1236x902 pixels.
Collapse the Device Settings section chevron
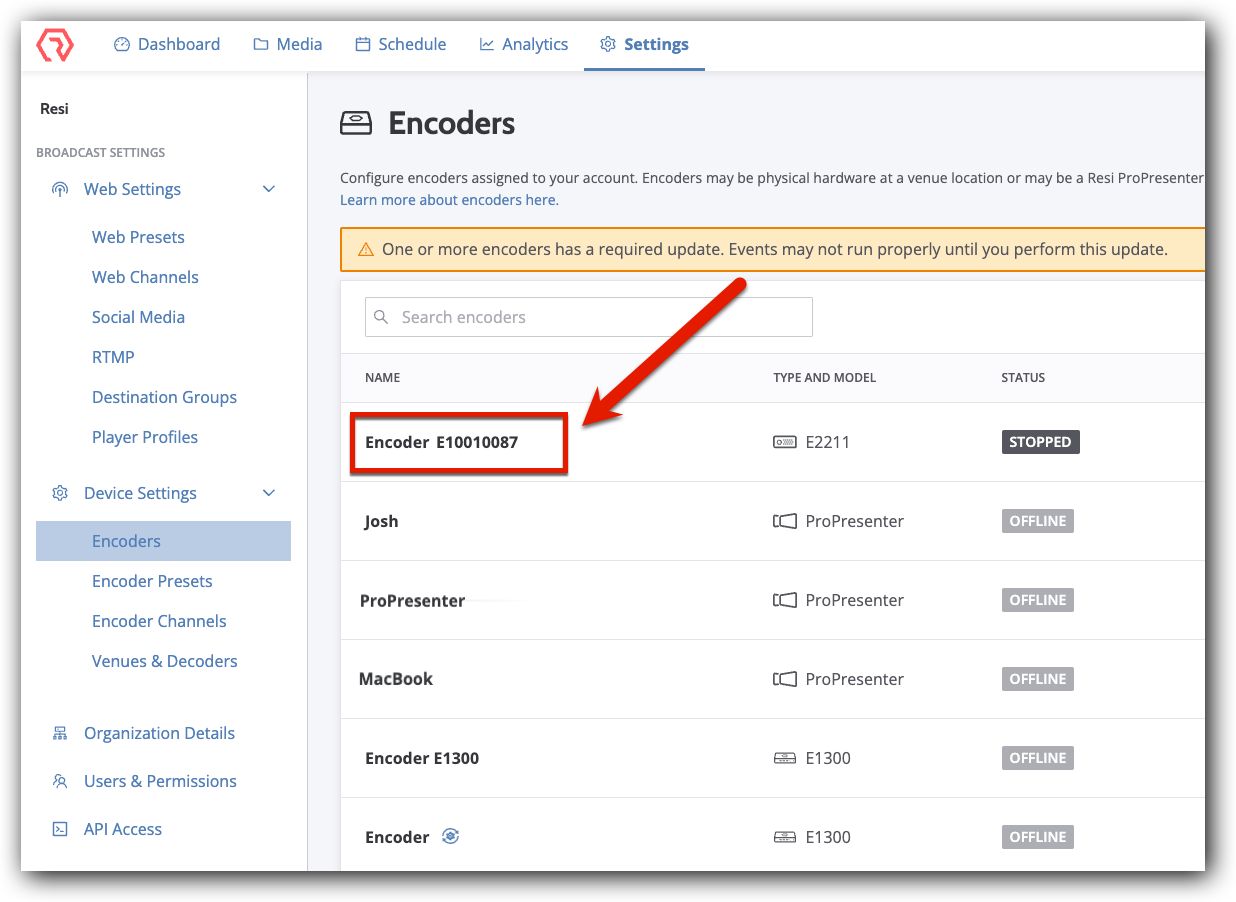pyautogui.click(x=268, y=493)
